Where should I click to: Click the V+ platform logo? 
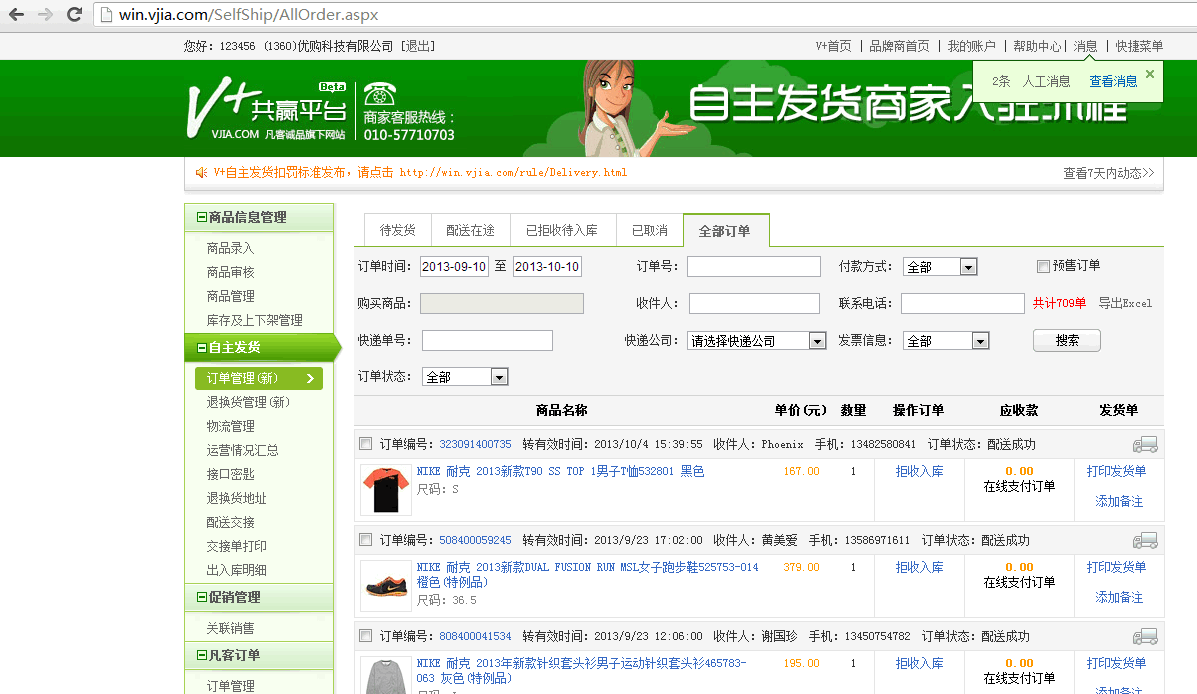click(266, 108)
